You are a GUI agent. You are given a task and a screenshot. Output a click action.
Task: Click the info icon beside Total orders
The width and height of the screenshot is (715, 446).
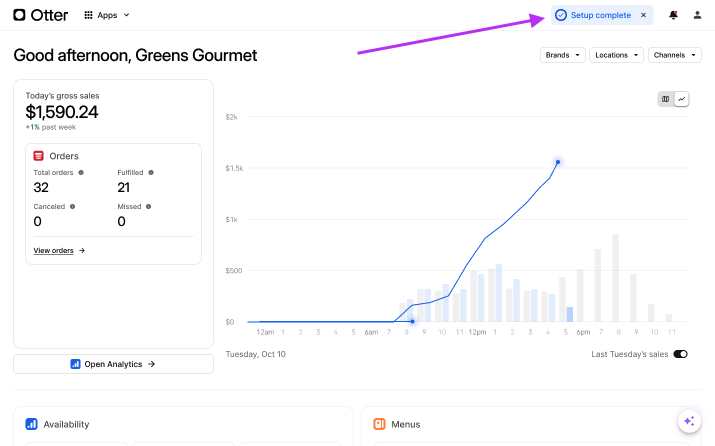(81, 172)
